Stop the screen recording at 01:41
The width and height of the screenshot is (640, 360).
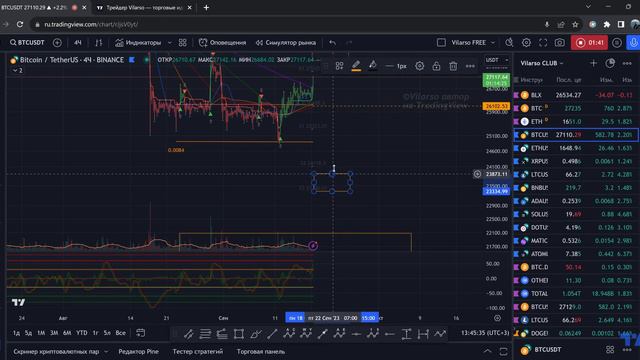(x=589, y=42)
